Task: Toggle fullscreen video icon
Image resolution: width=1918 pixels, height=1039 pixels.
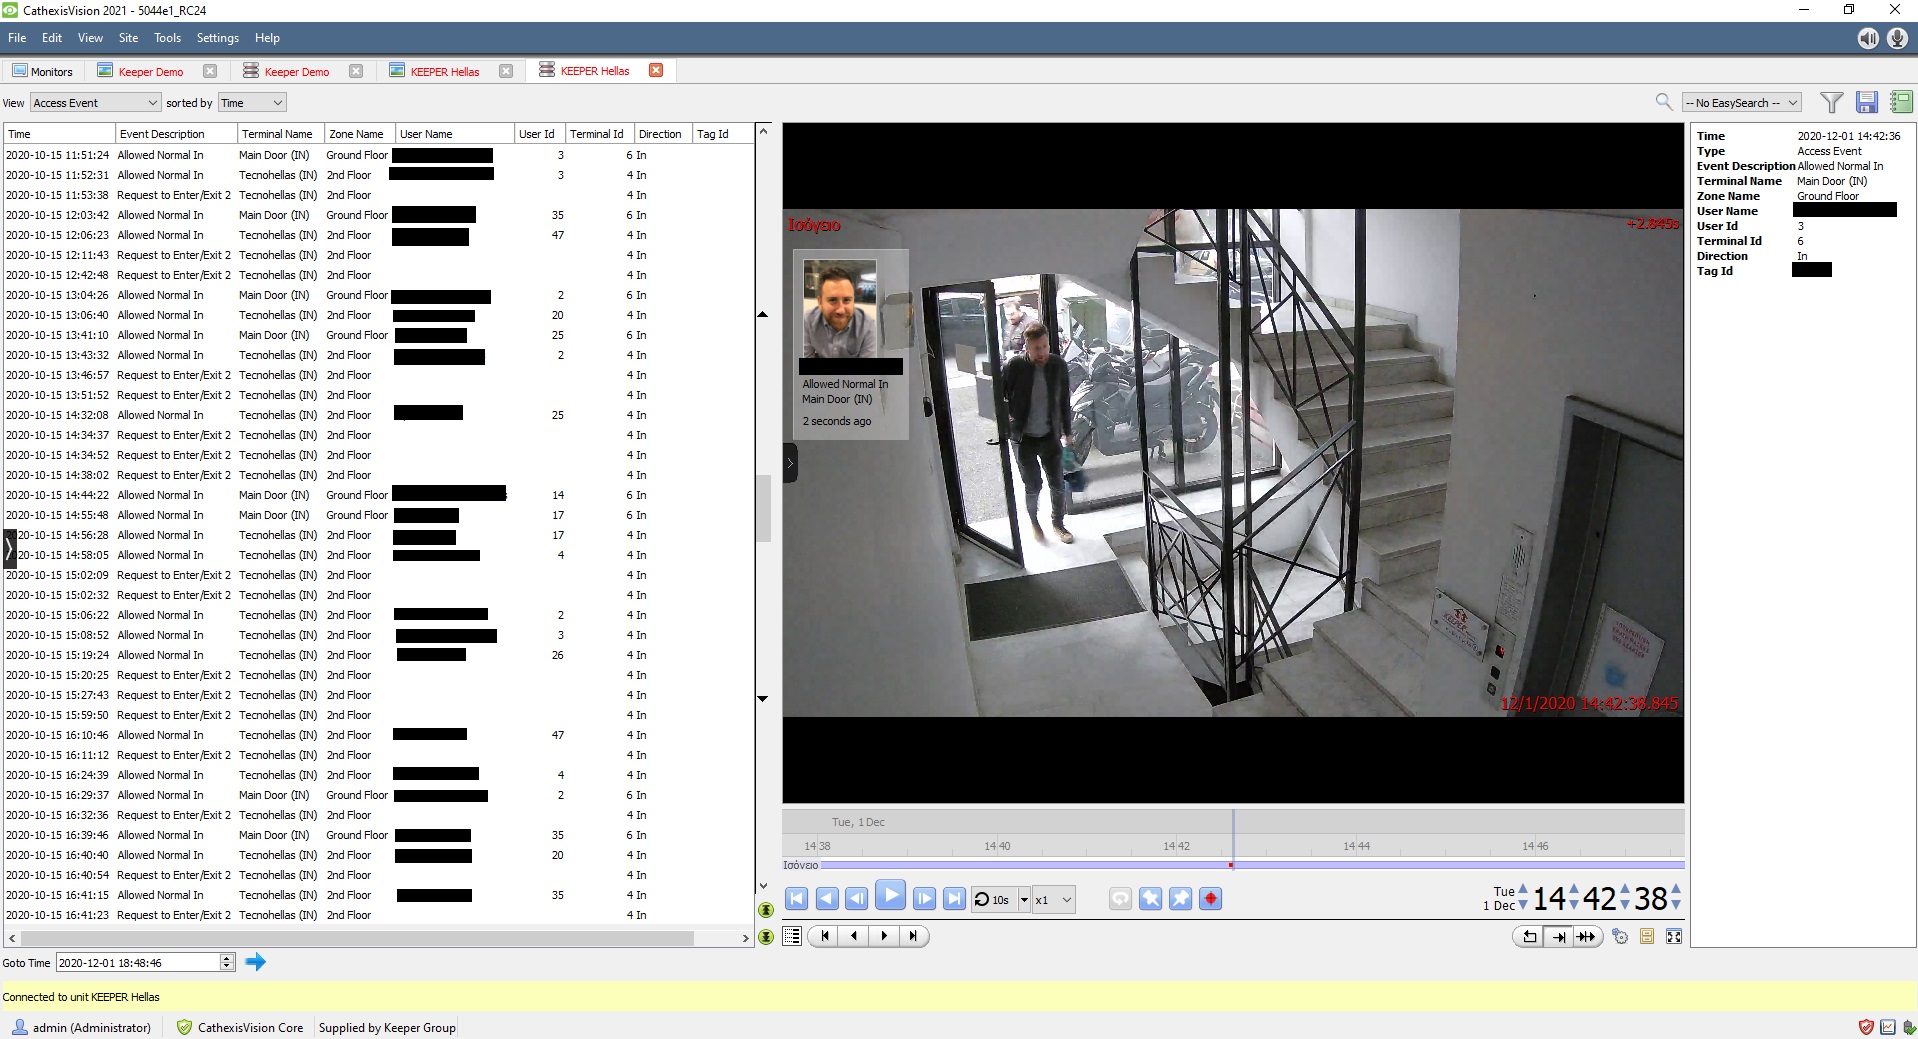Action: point(1674,937)
